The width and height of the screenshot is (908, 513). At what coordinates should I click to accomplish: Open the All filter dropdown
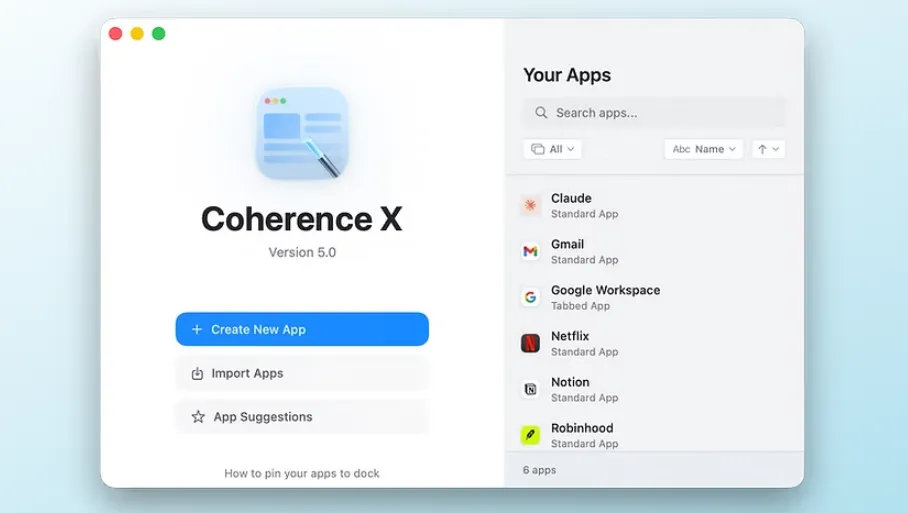coord(552,149)
